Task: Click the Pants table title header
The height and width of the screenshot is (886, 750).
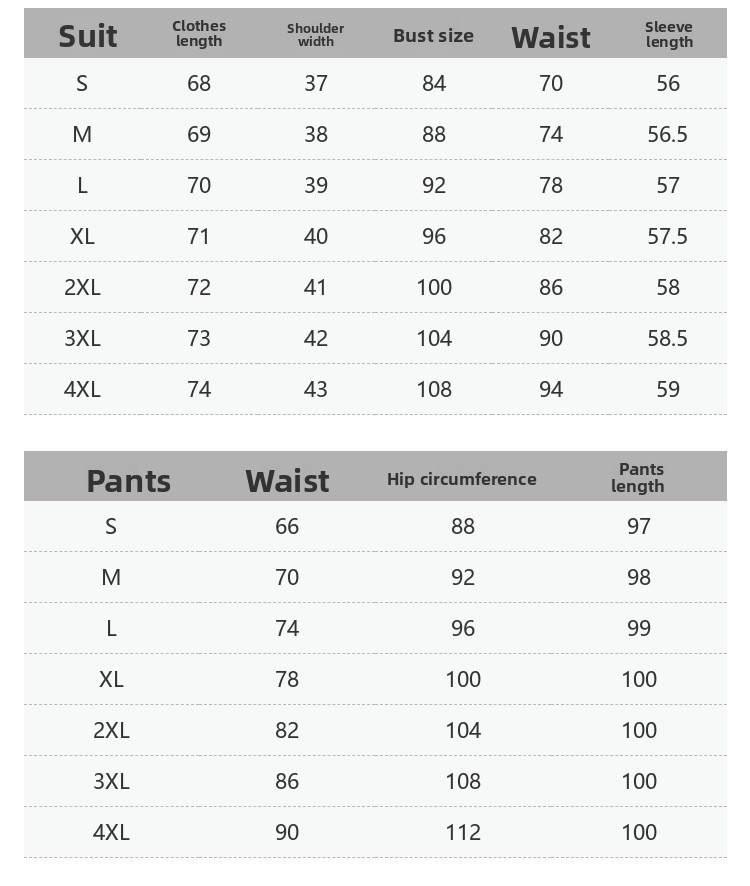Action: pyautogui.click(x=128, y=480)
